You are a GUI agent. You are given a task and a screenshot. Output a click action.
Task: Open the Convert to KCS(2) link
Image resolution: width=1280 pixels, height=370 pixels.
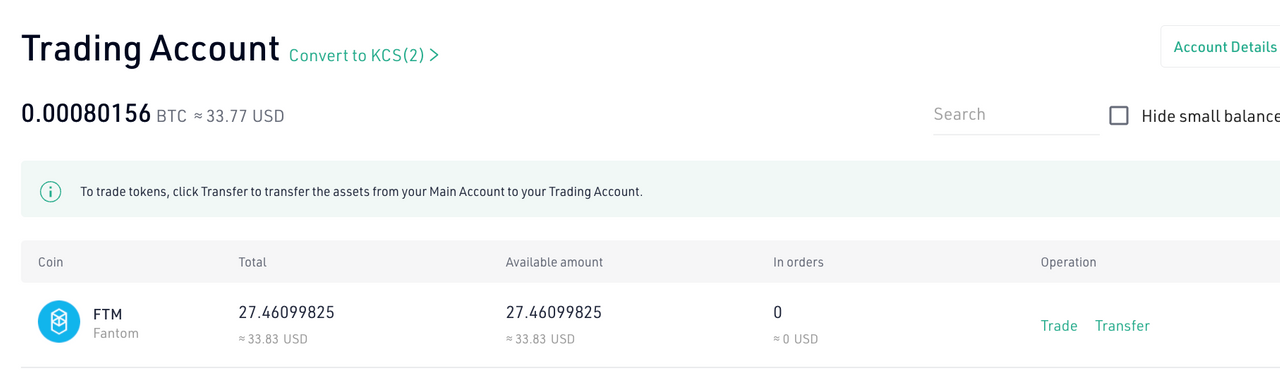364,55
